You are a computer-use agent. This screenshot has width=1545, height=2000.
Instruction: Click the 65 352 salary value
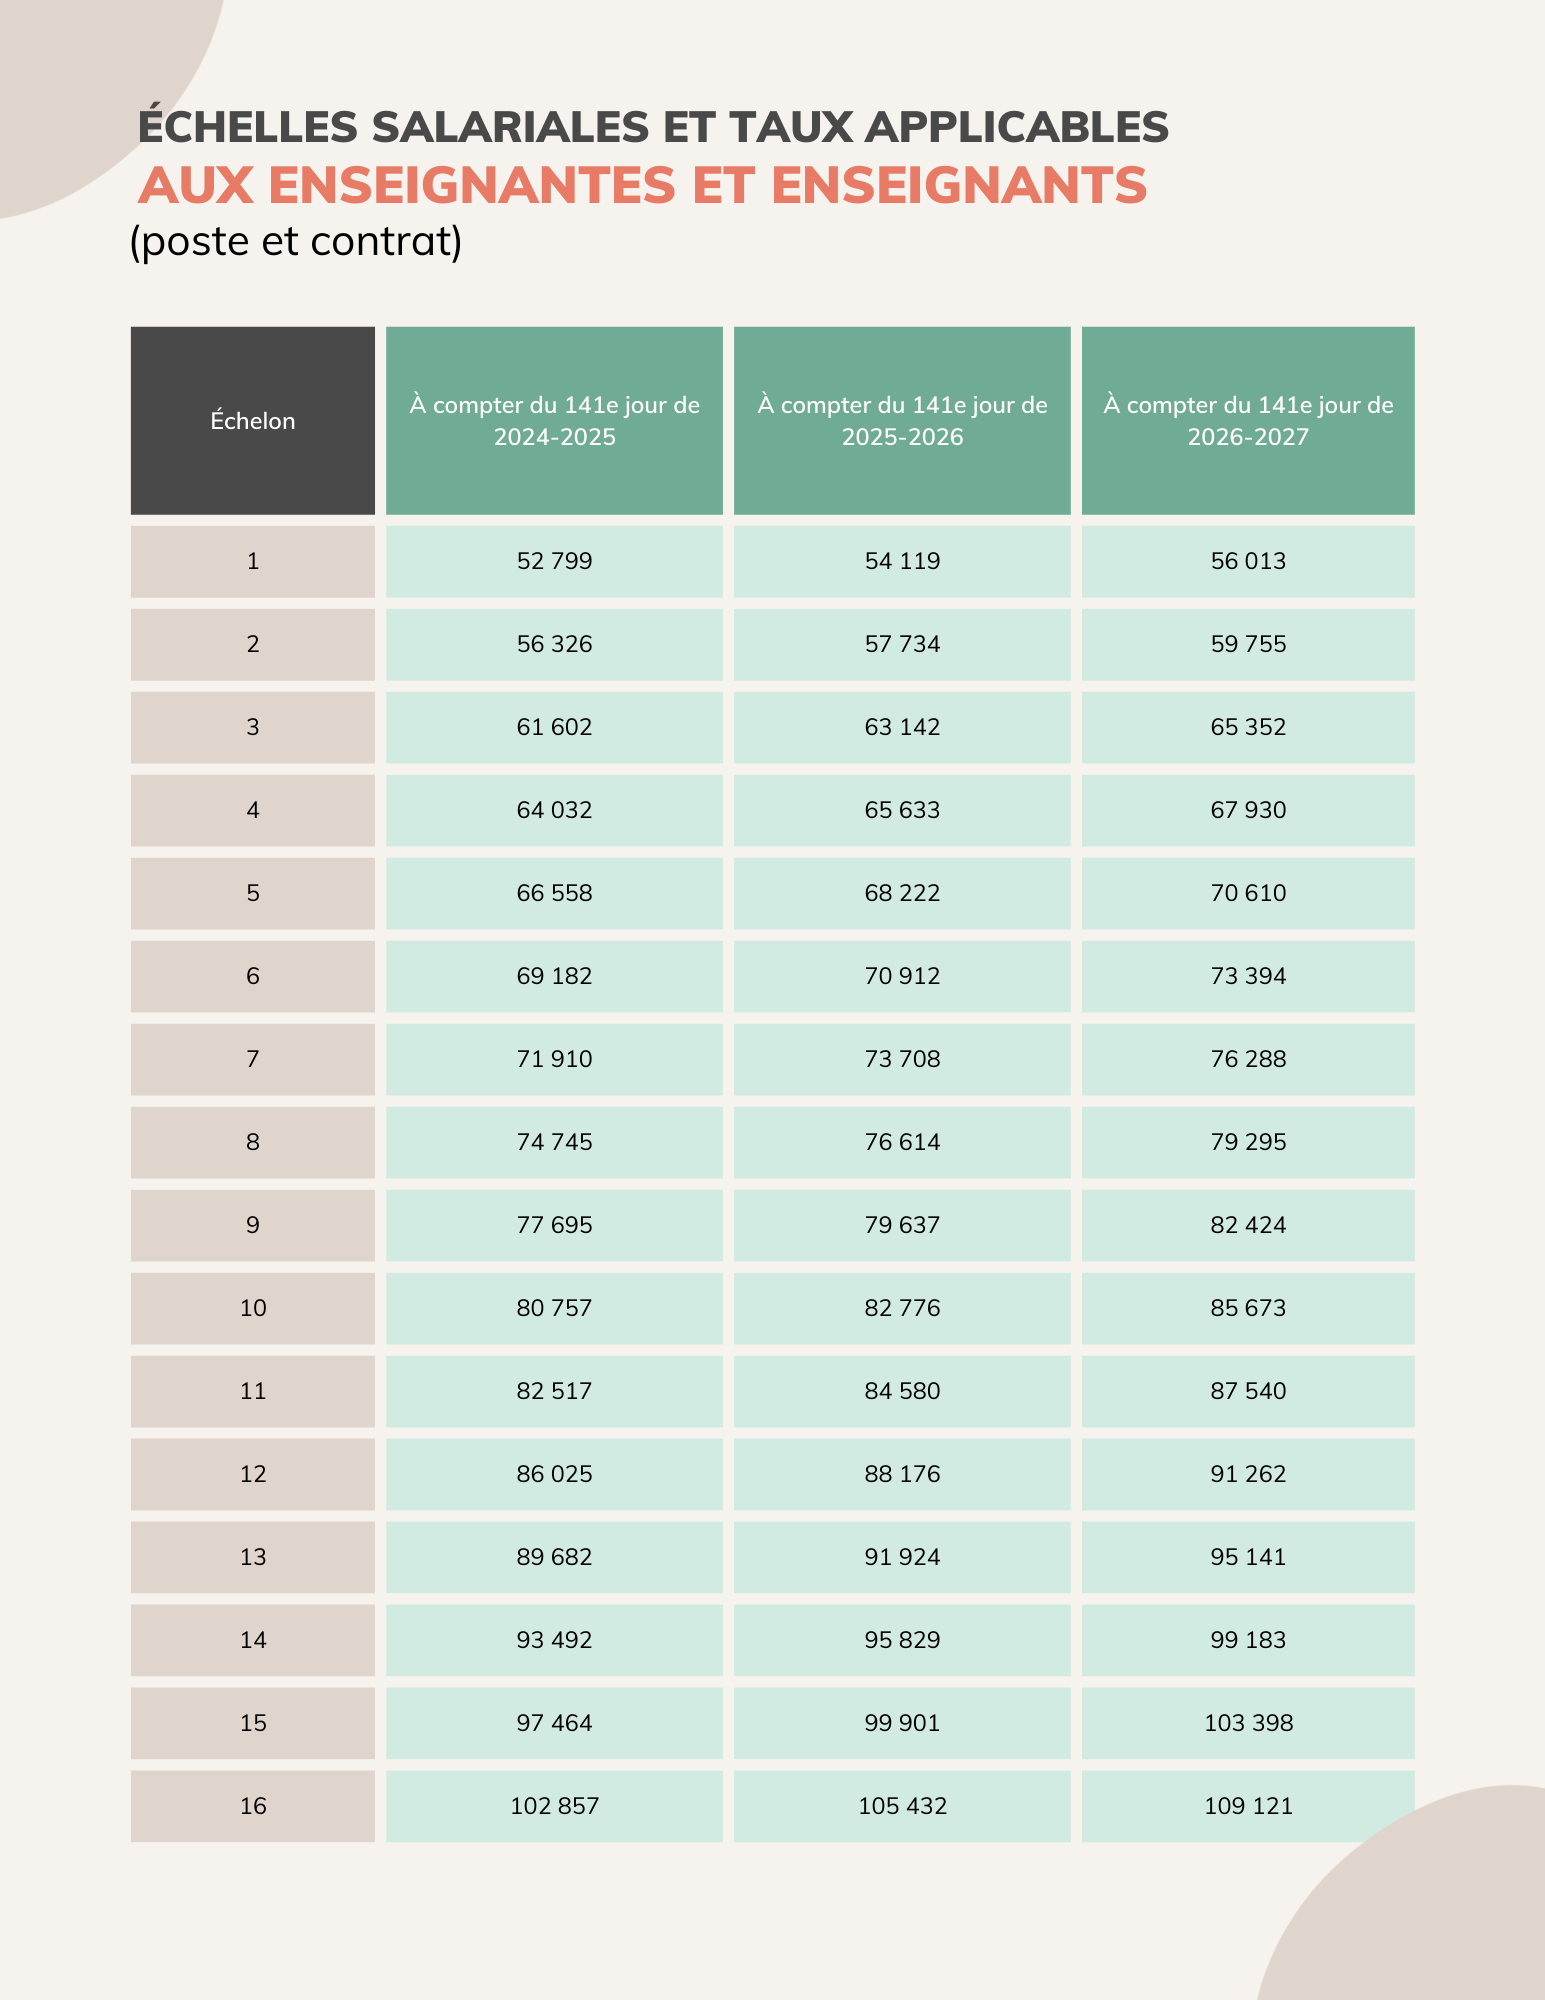[x=1248, y=727]
